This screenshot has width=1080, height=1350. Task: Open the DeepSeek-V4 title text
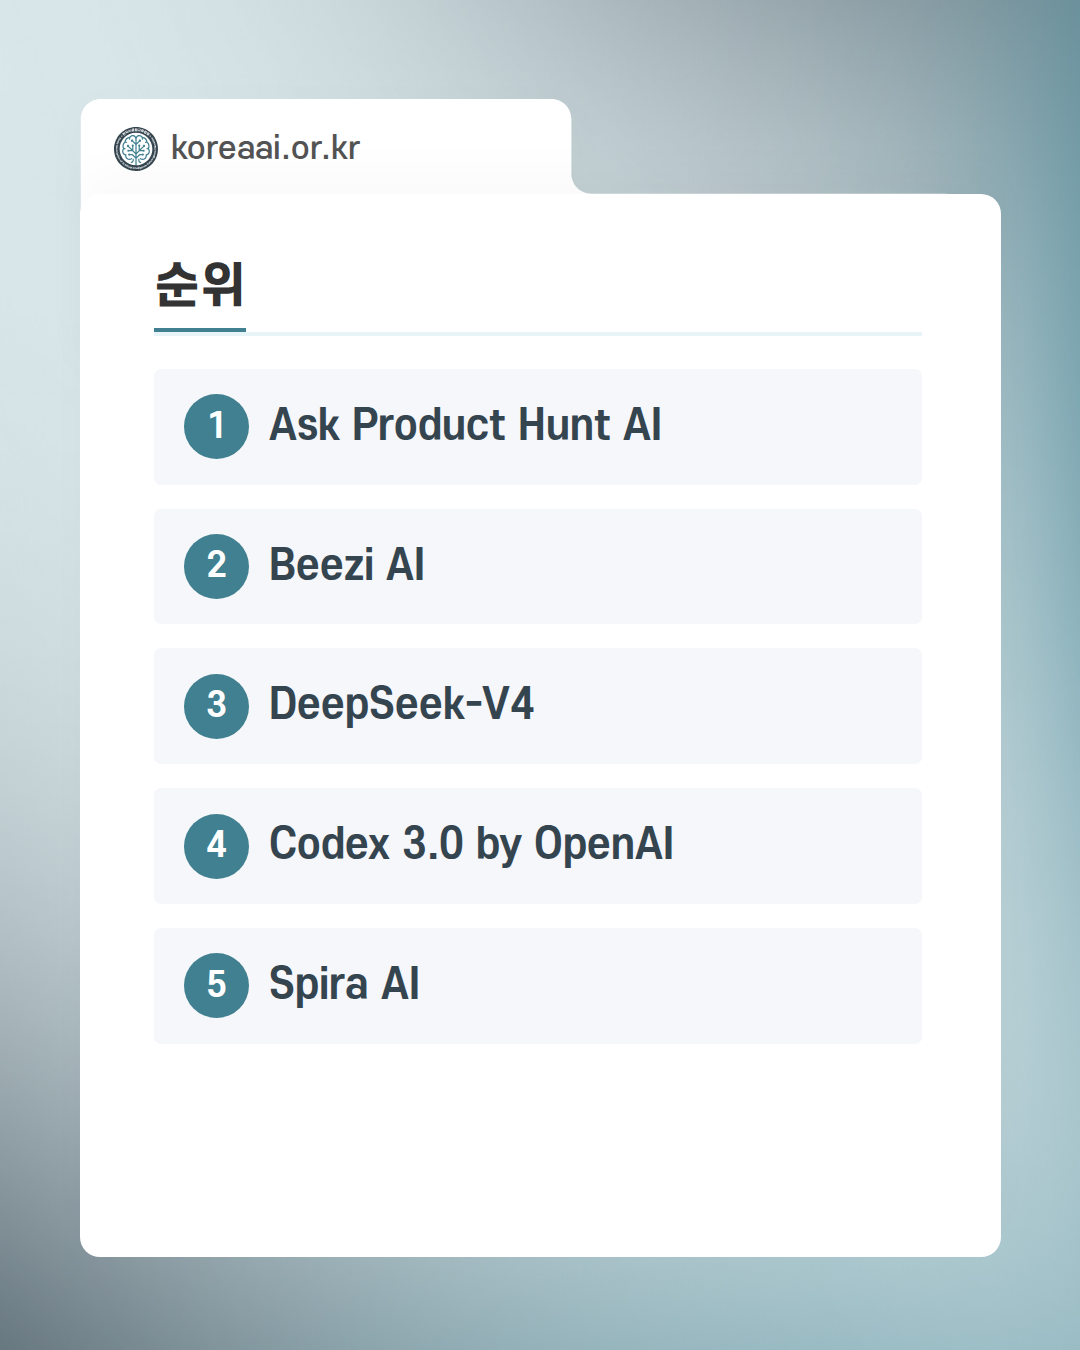(401, 704)
